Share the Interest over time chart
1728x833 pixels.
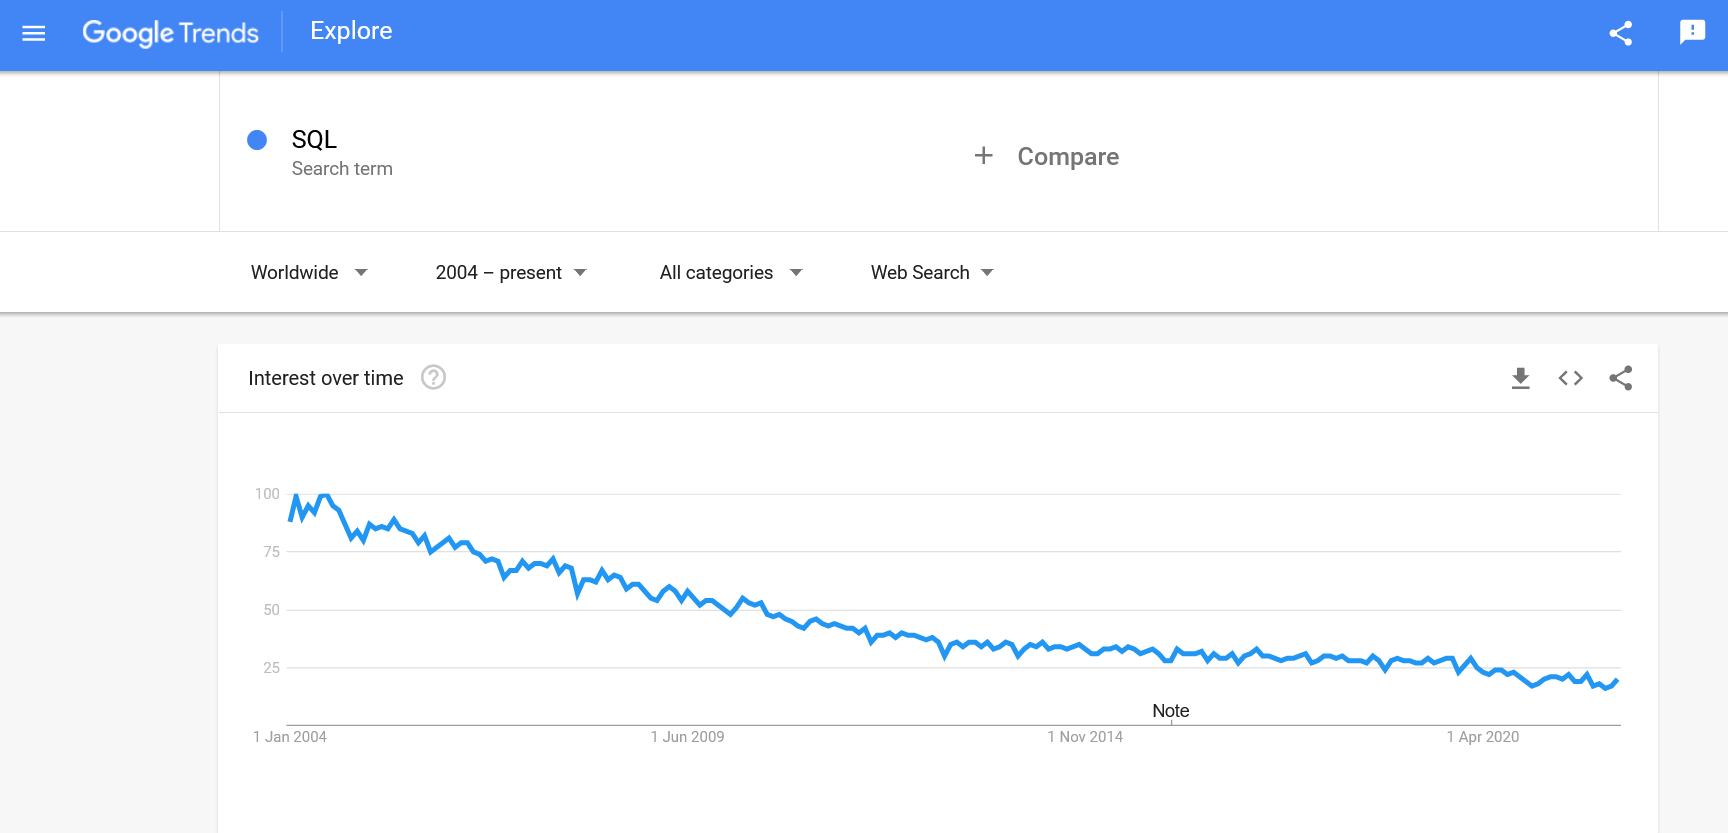(x=1620, y=378)
